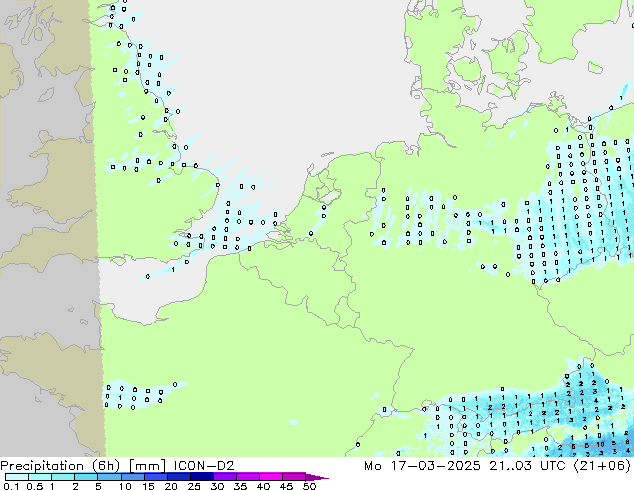
Task: Click the 5–10 mm legend color swatch
Action: click(109, 477)
